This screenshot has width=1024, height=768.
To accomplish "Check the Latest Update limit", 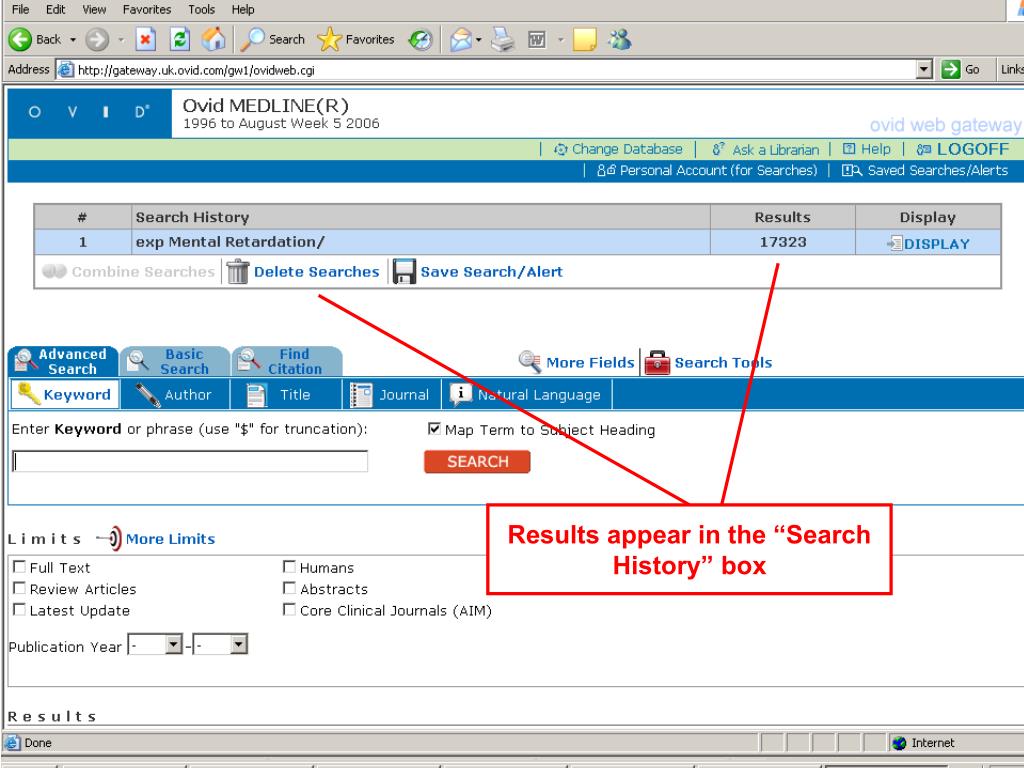I will 20,610.
